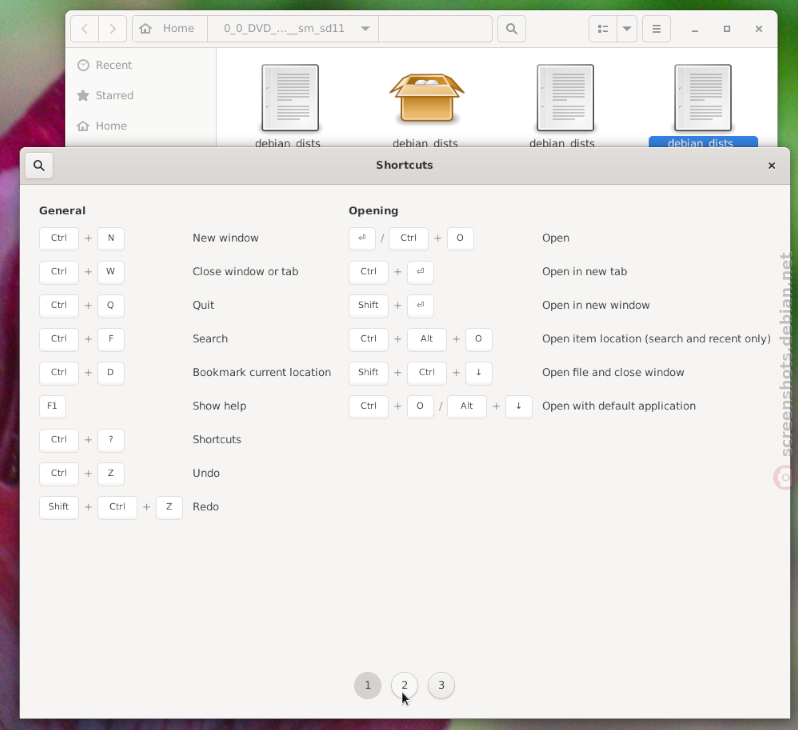
Task: Minimize the file manager window
Action: pos(695,29)
